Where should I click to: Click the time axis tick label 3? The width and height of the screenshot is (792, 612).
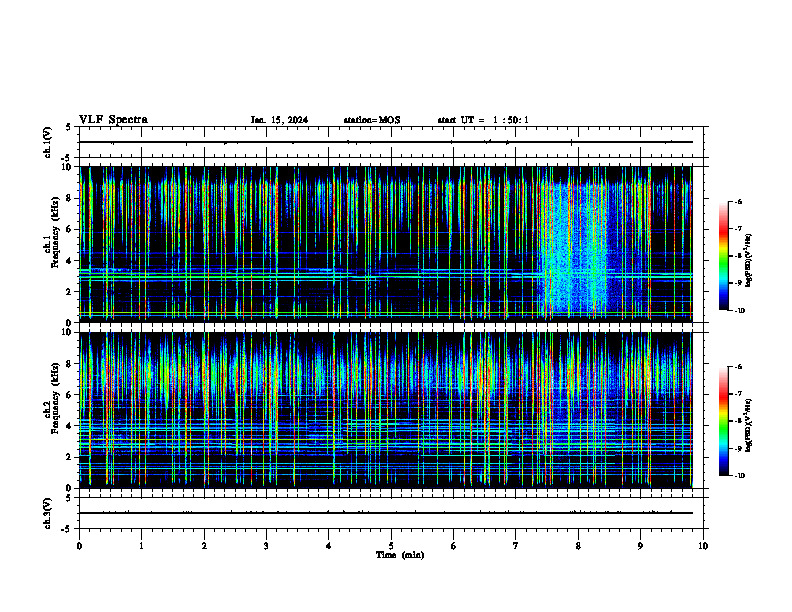pos(266,546)
